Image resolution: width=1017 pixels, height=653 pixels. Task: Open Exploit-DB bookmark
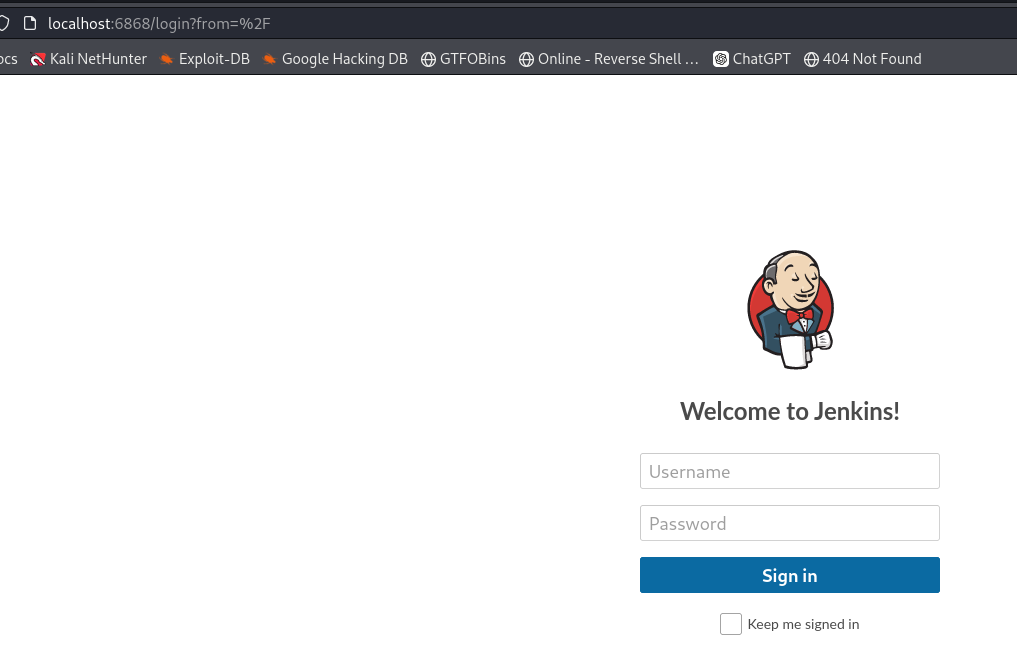coord(205,59)
